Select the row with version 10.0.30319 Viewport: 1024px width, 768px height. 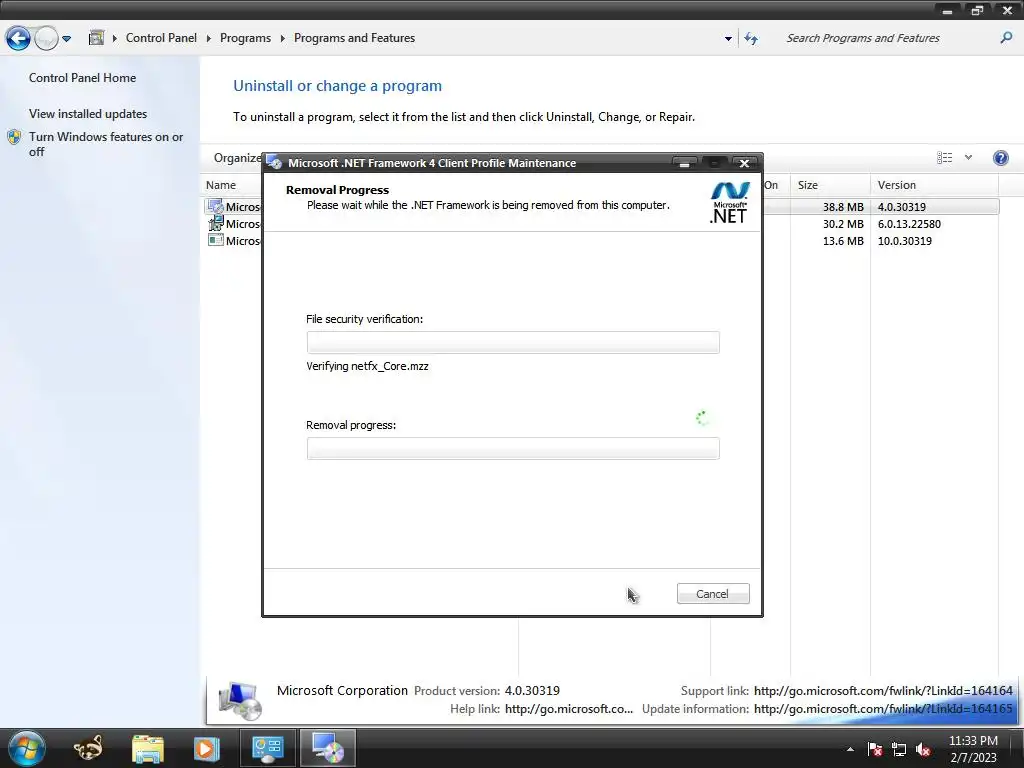pos(601,240)
